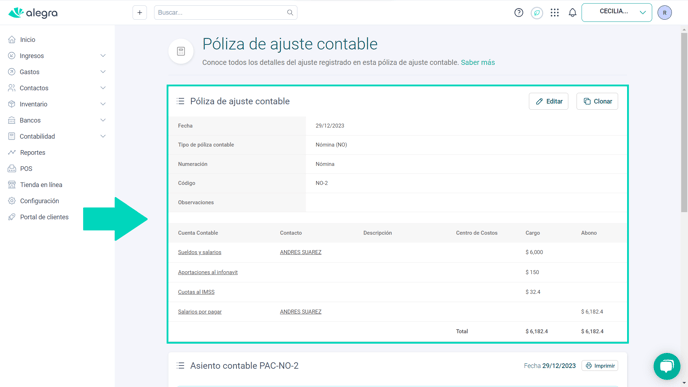Go to Inicio in sidebar
The image size is (688, 387).
click(x=27, y=39)
